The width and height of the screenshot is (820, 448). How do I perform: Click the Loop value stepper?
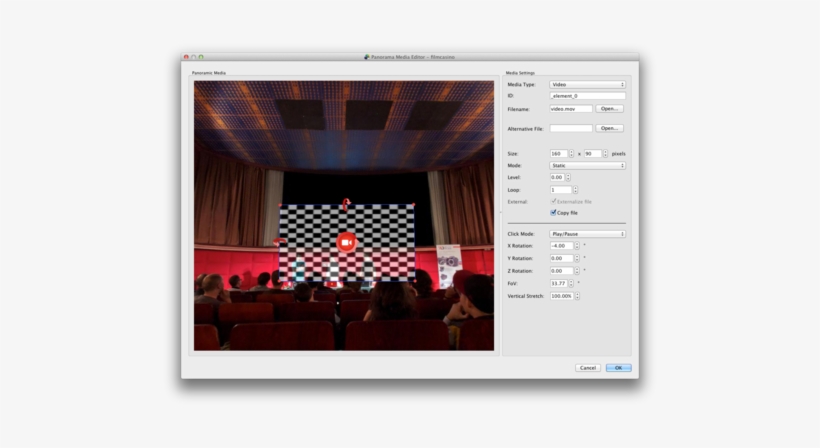pyautogui.click(x=575, y=190)
